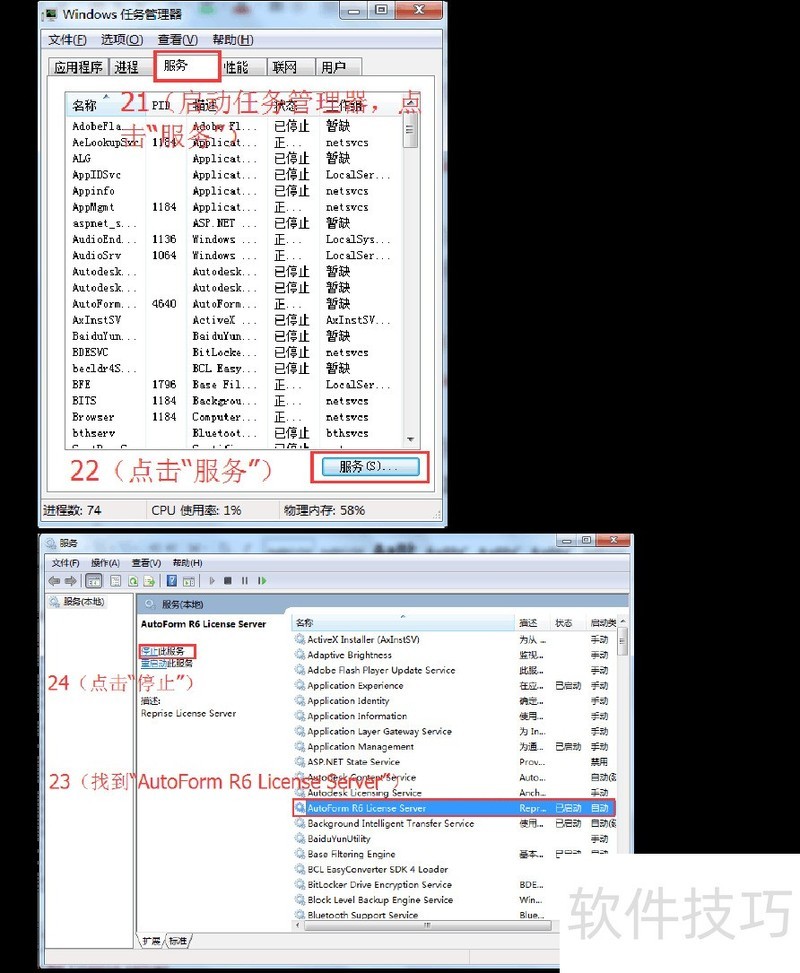The height and width of the screenshot is (973, 800).
Task: Open 选项(O) menu in Task Manager
Action: (x=122, y=40)
